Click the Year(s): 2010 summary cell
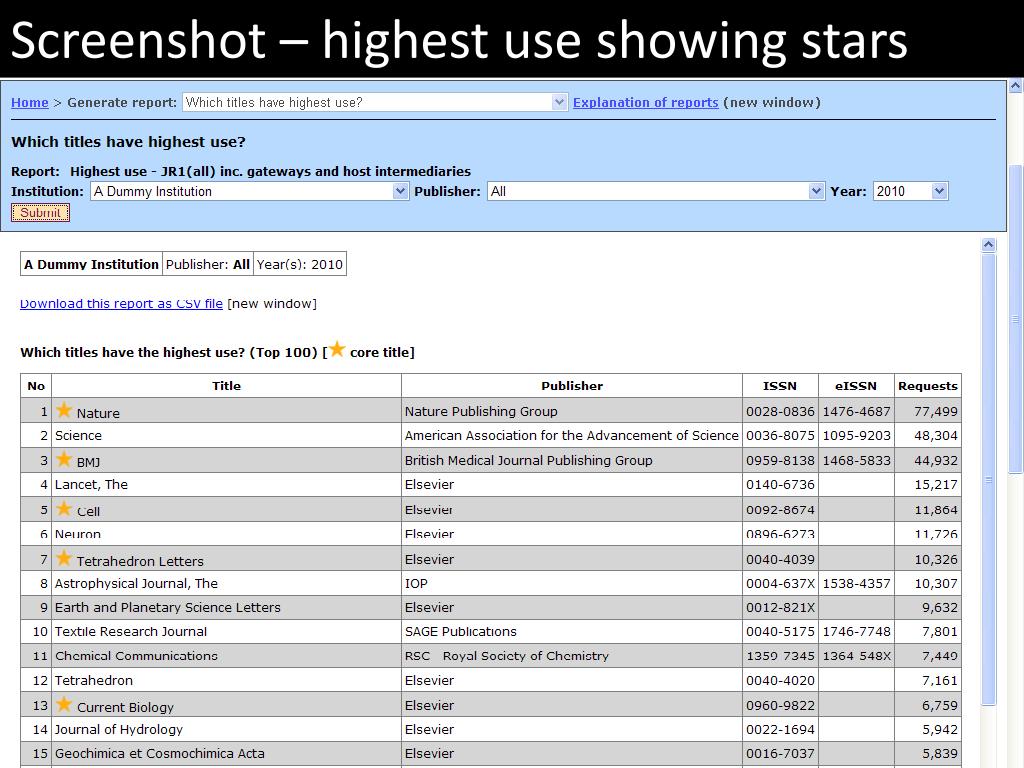 (300, 264)
